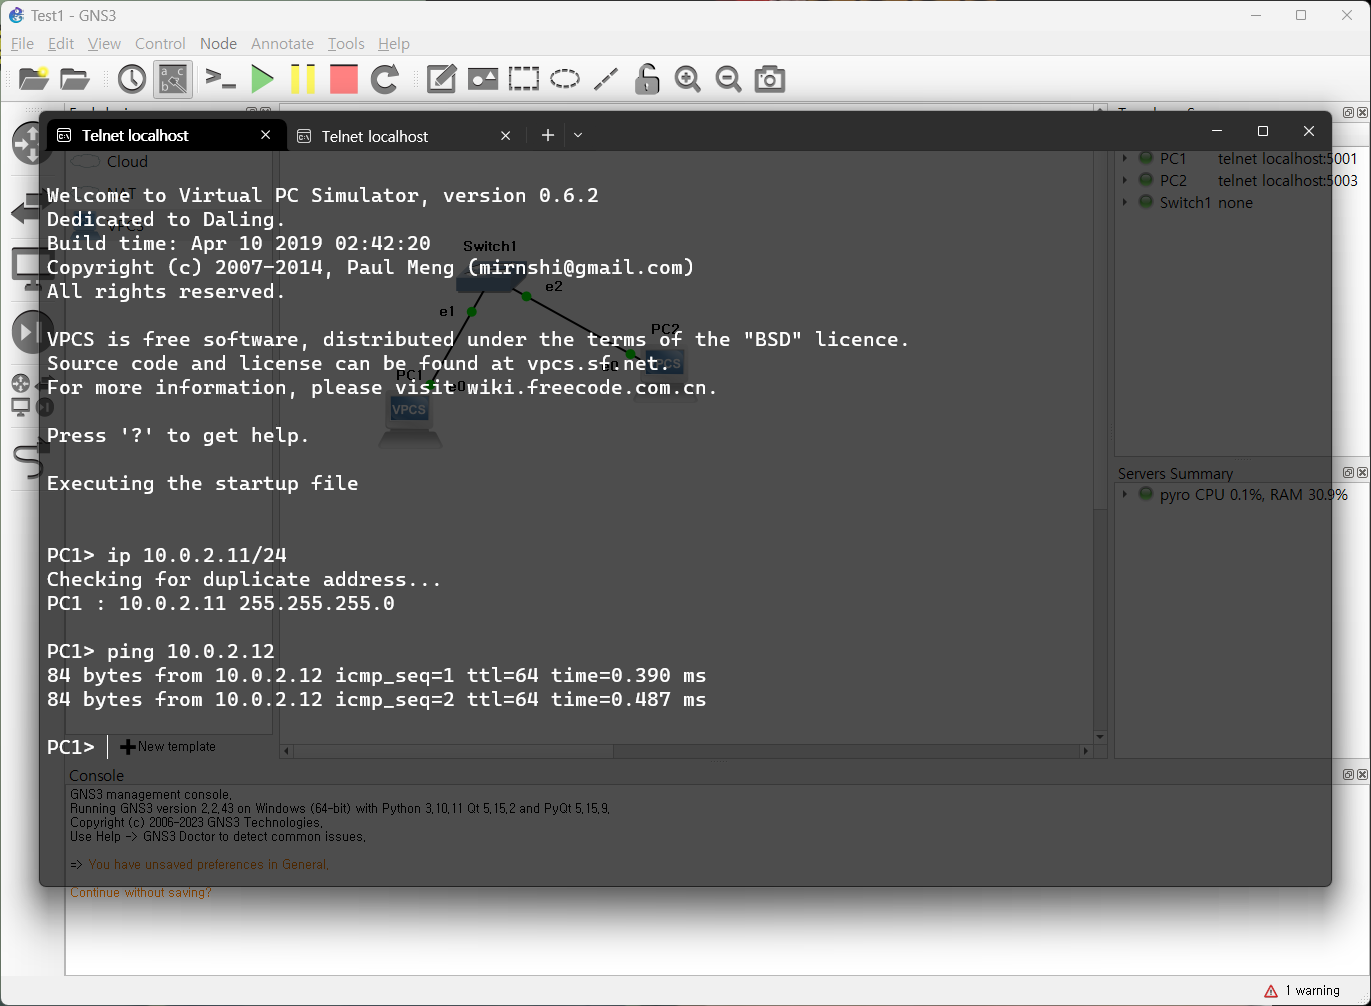Open the File menu
This screenshot has width=1371, height=1006.
[x=22, y=43]
